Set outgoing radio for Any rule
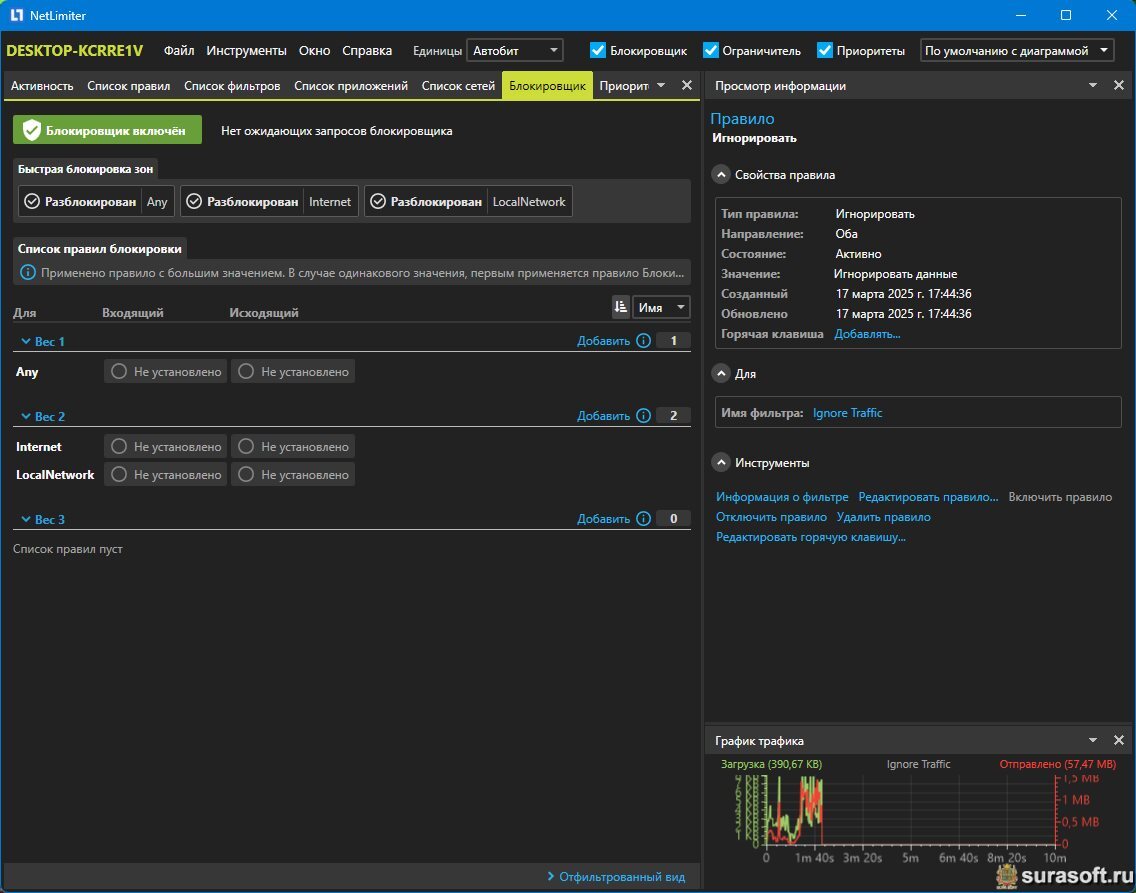Screen dimensions: 1136x893 (246, 372)
